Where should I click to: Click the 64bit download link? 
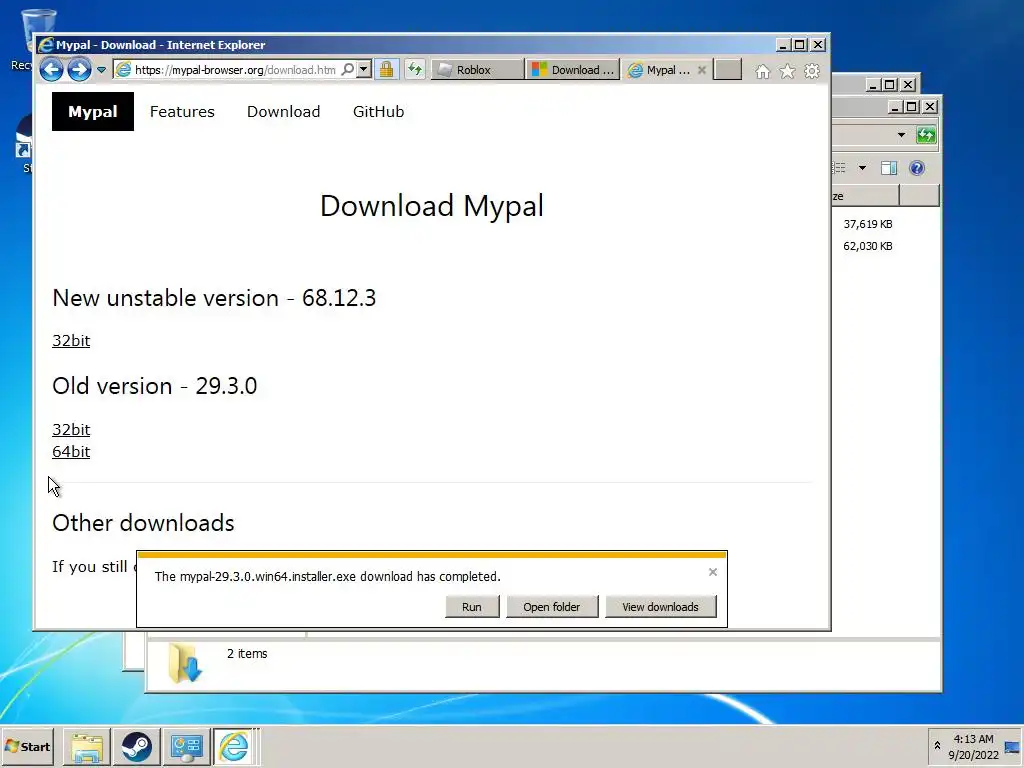[71, 452]
